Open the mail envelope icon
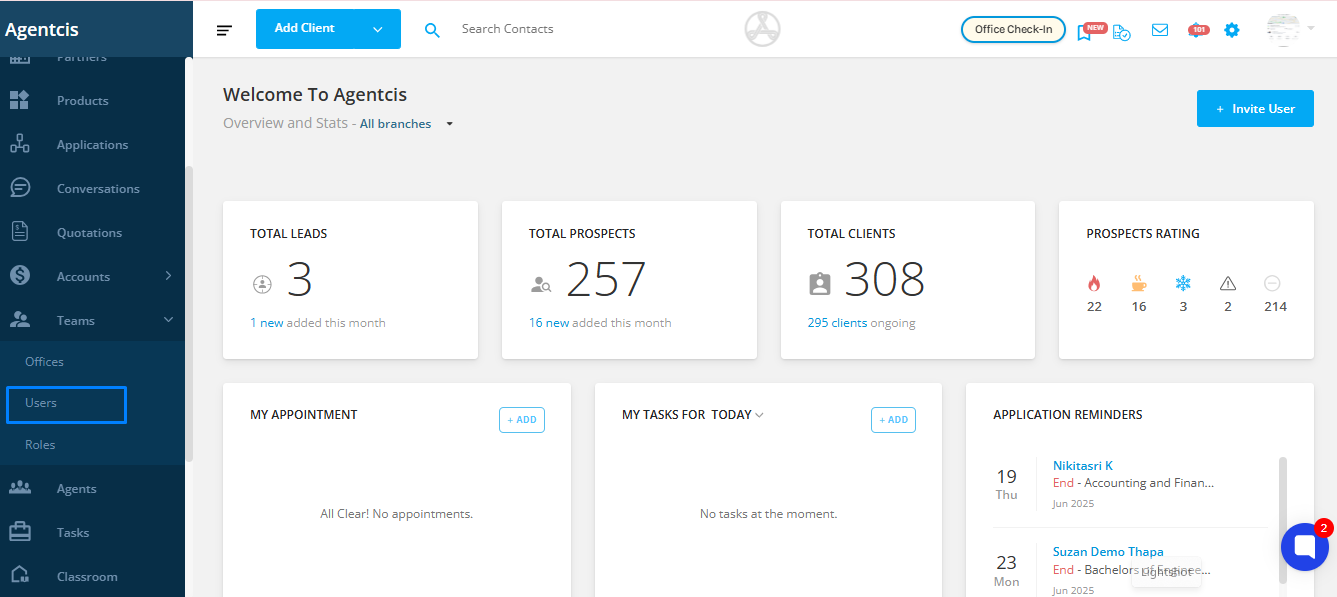Image resolution: width=1337 pixels, height=597 pixels. (x=1160, y=30)
